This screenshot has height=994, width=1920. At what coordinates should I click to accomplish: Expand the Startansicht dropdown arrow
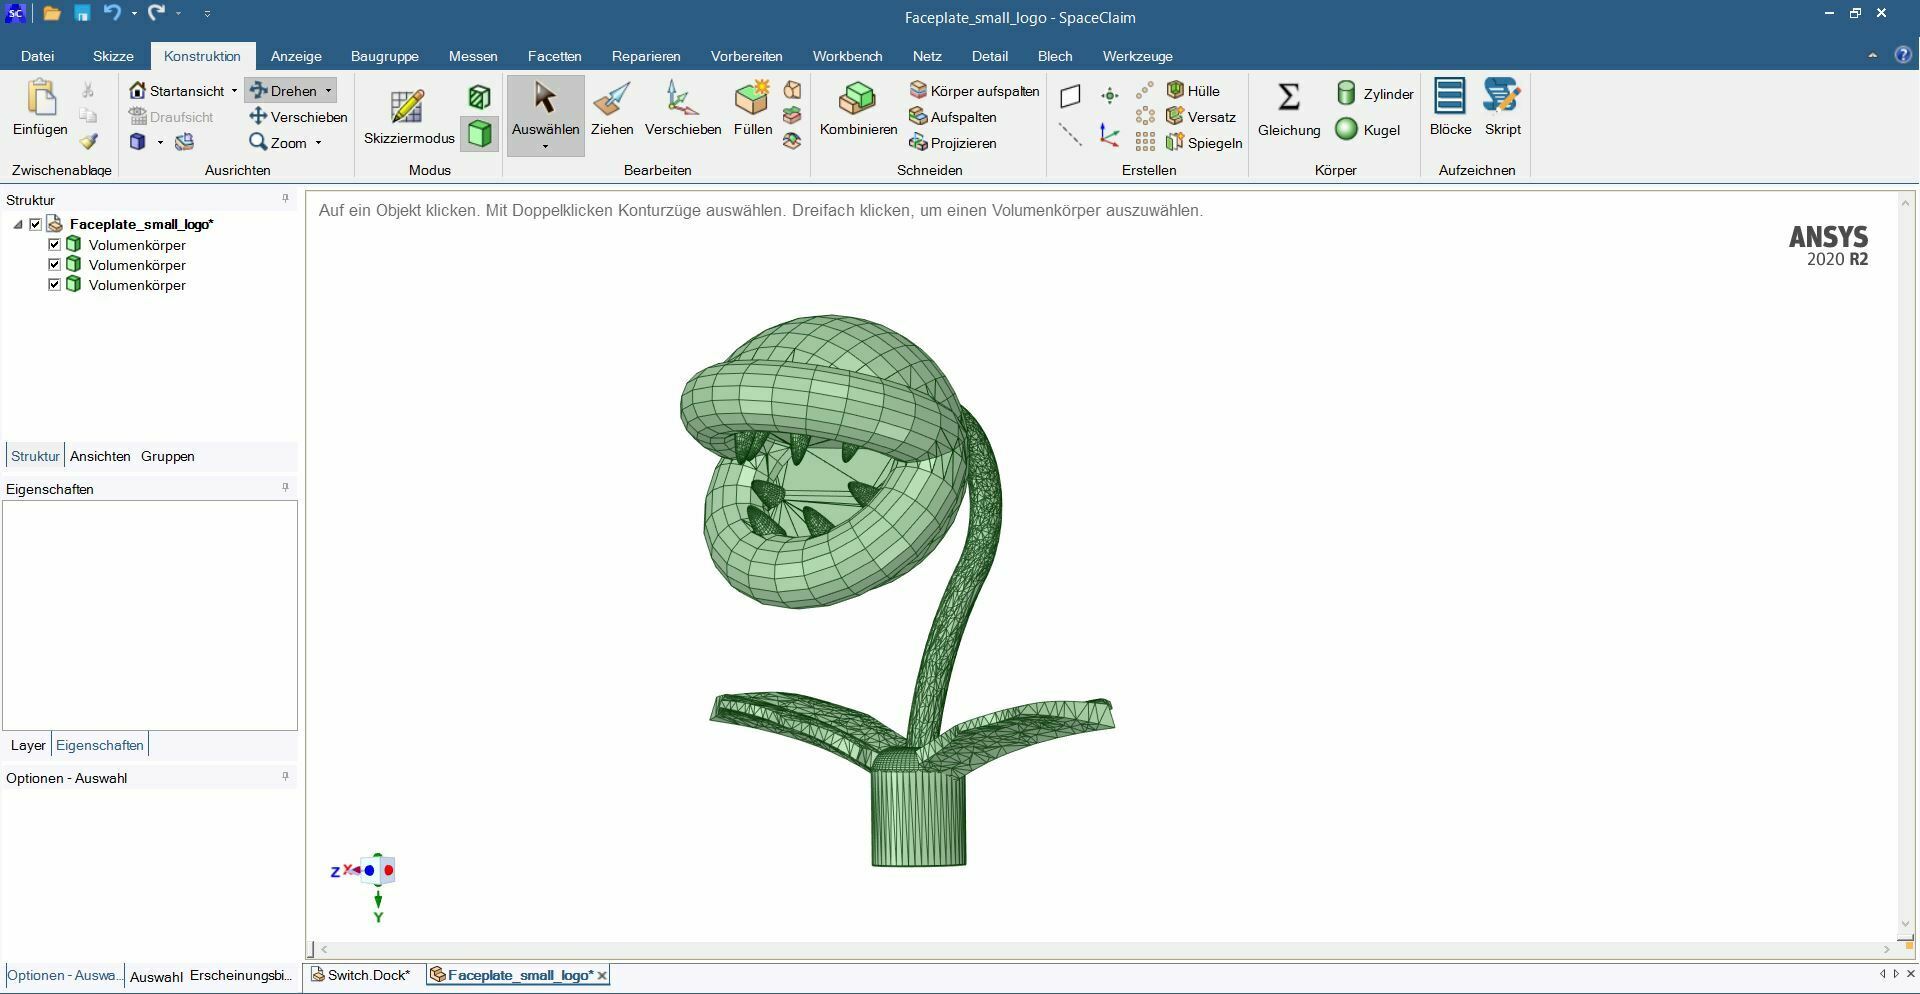pyautogui.click(x=234, y=91)
